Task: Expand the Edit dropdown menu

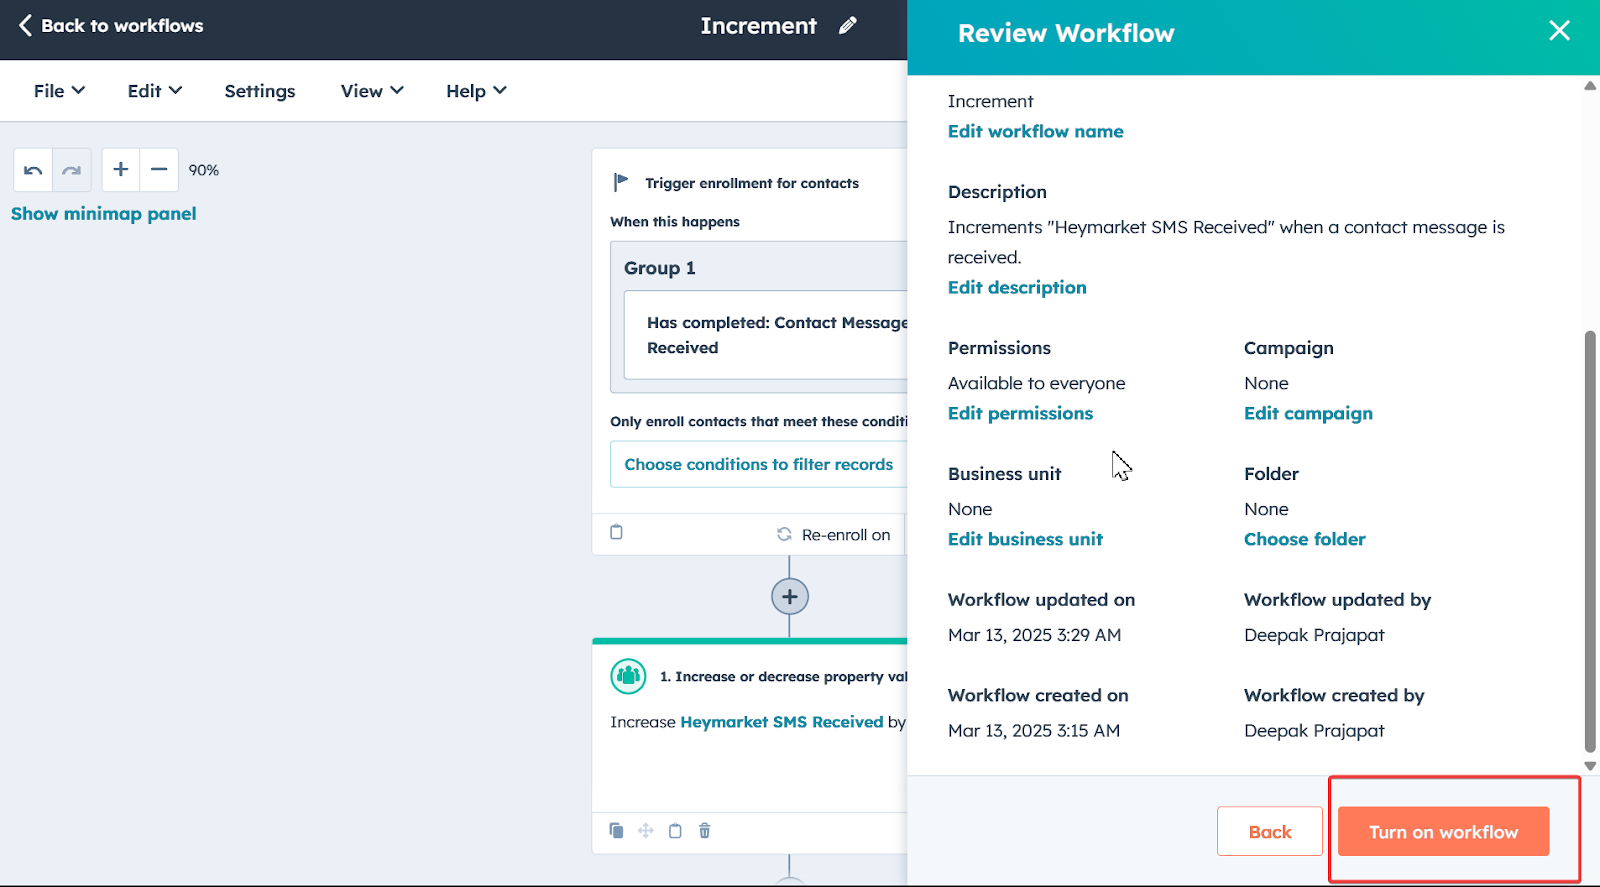Action: tap(154, 91)
